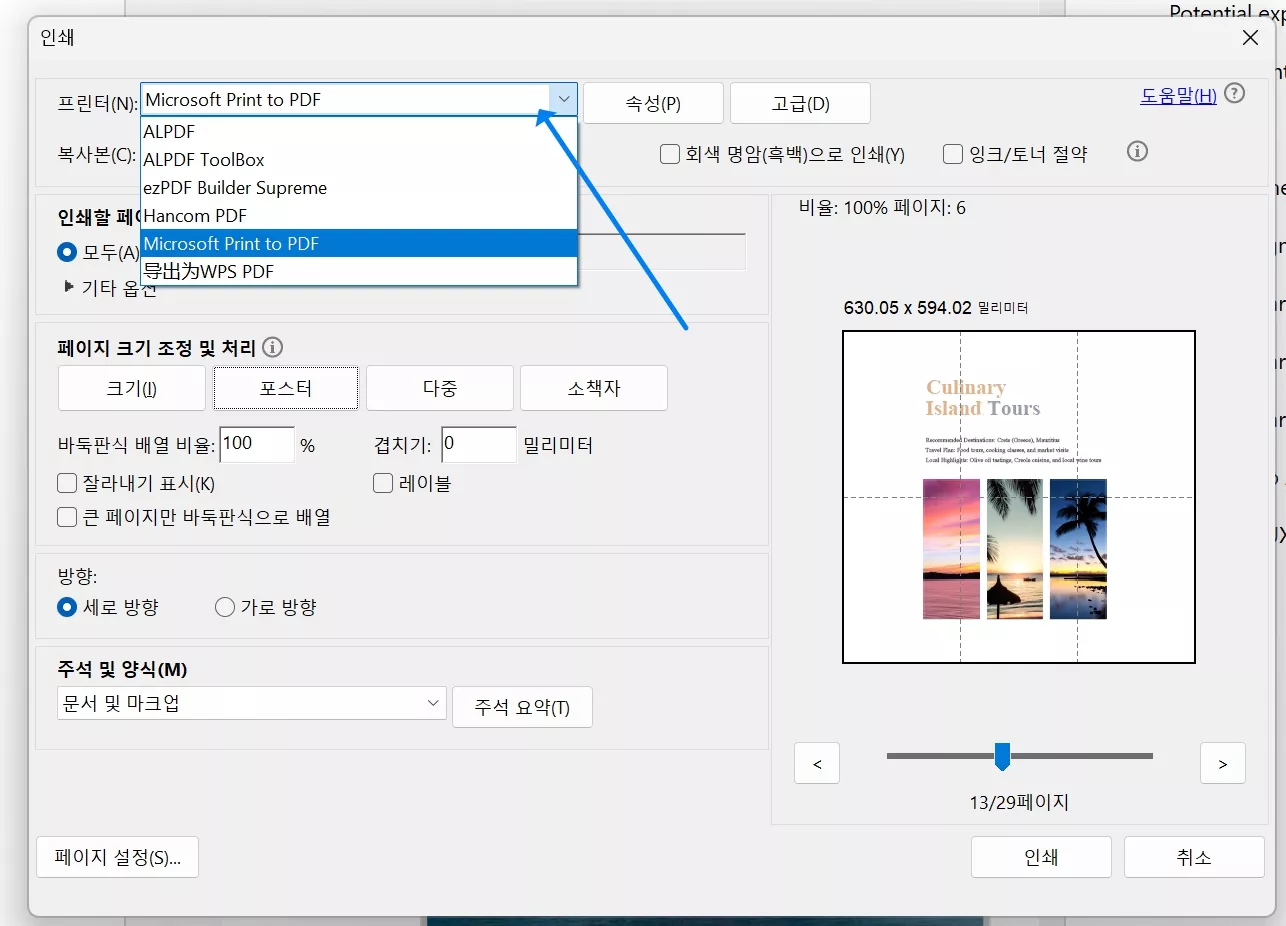Click the info icon beside 잉크/토너 절약
Image resolution: width=1286 pixels, height=926 pixels.
point(1137,151)
